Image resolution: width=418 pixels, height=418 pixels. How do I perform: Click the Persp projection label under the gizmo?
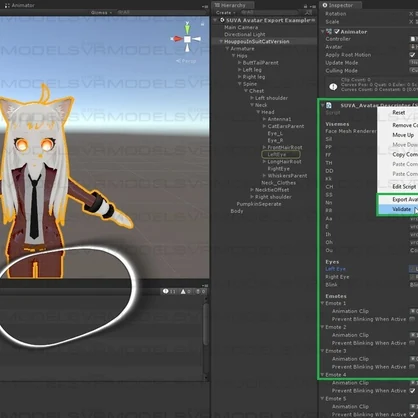[x=186, y=61]
